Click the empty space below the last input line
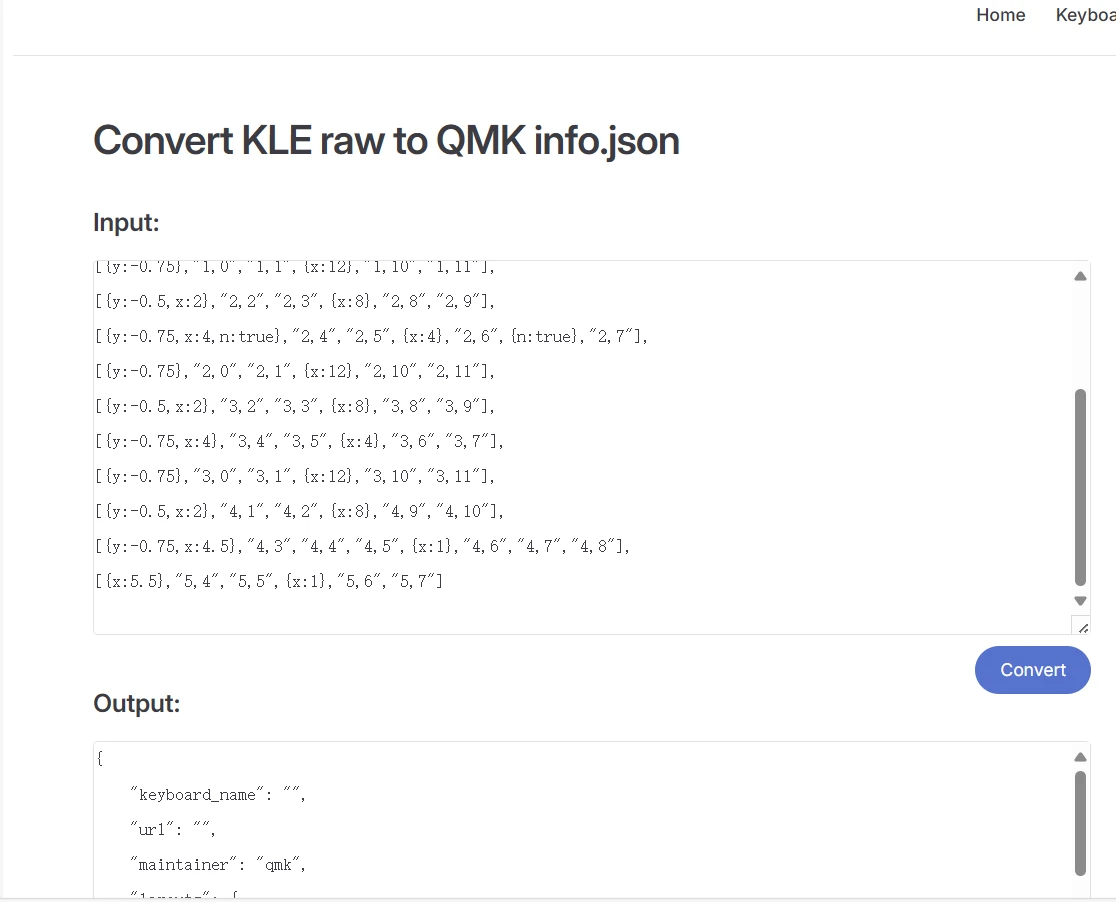The height and width of the screenshot is (902, 1116). coord(500,612)
